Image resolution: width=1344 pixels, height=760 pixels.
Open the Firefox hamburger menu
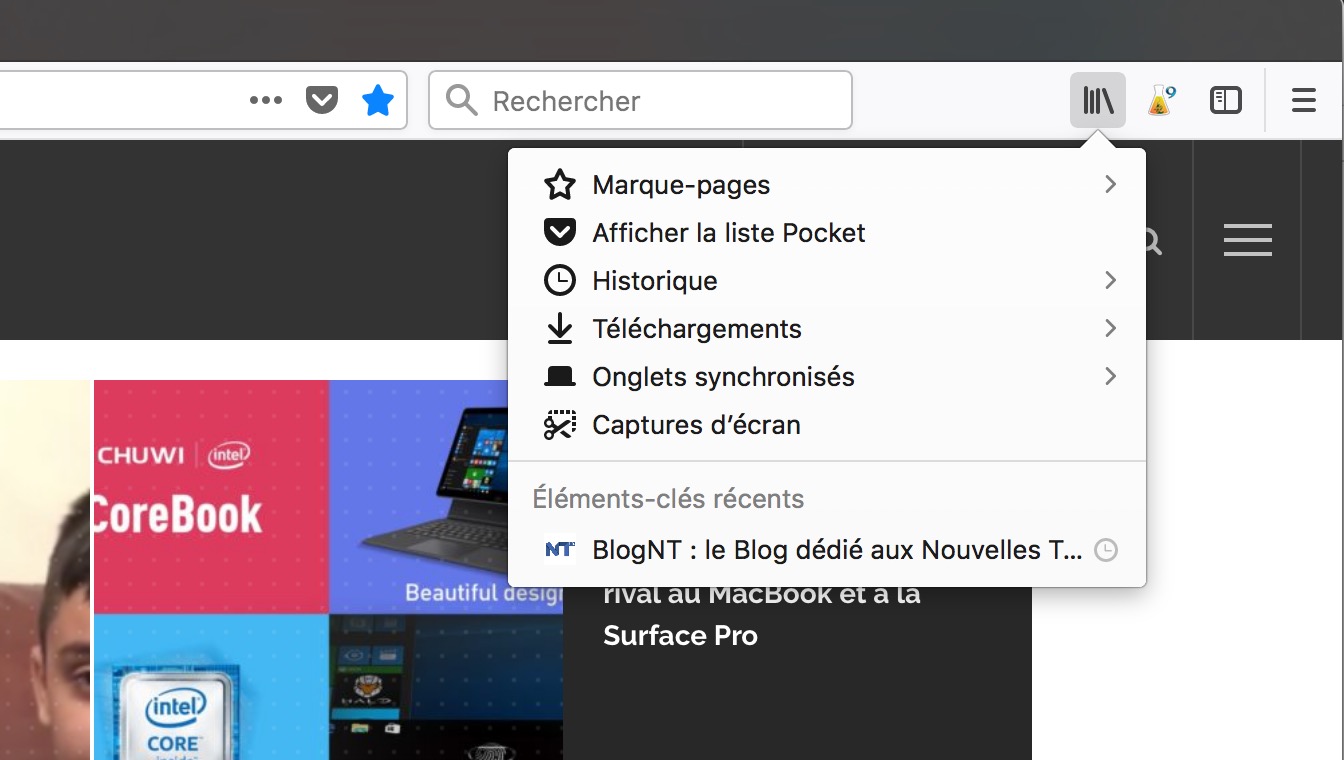1303,101
